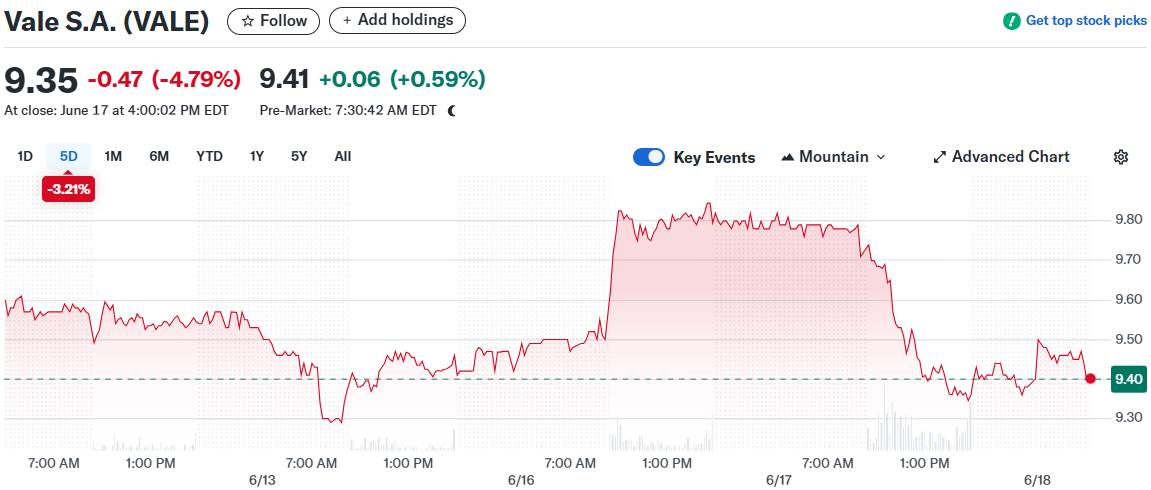Click the 9.80 y-axis price label
Viewport: 1151px width, 490px height.
click(x=1128, y=219)
